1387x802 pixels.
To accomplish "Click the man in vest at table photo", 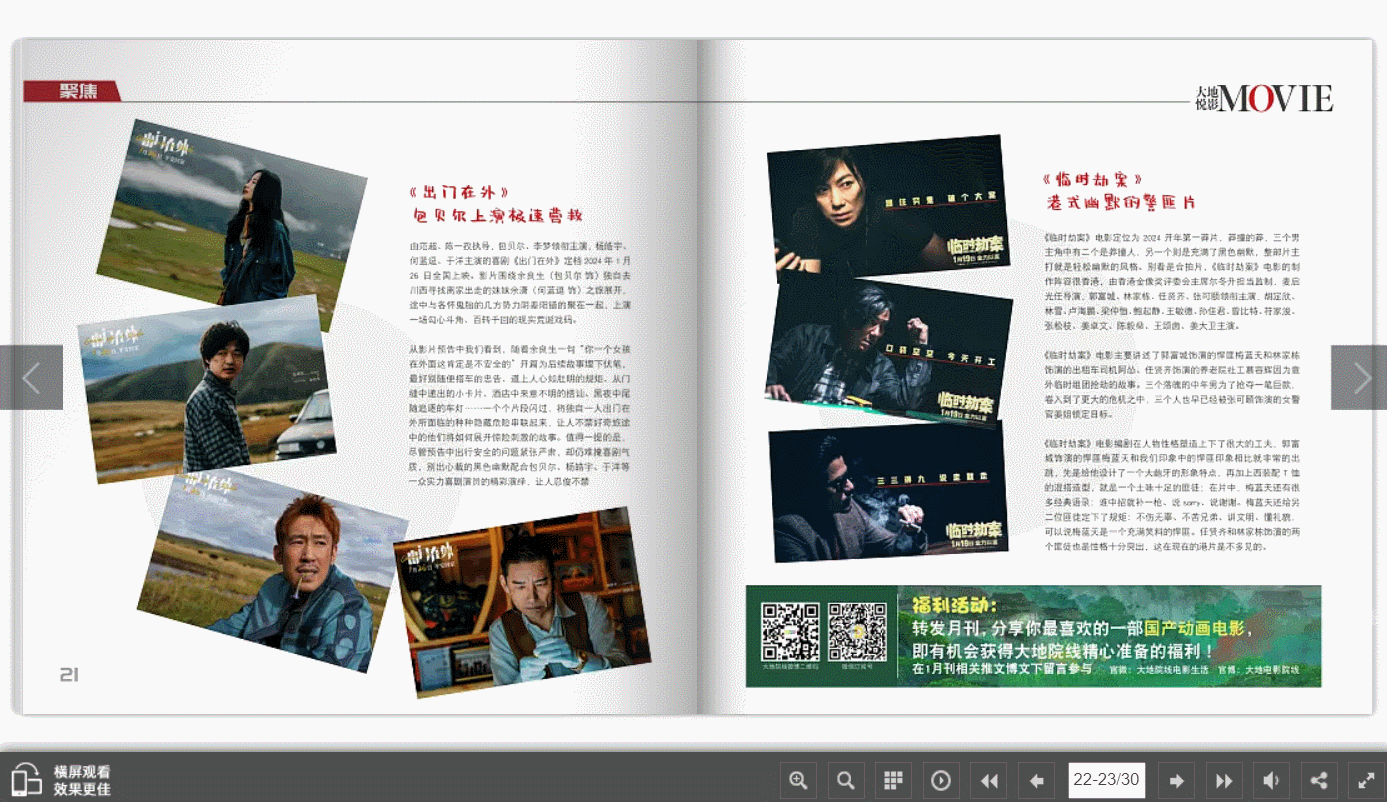I will (x=521, y=602).
